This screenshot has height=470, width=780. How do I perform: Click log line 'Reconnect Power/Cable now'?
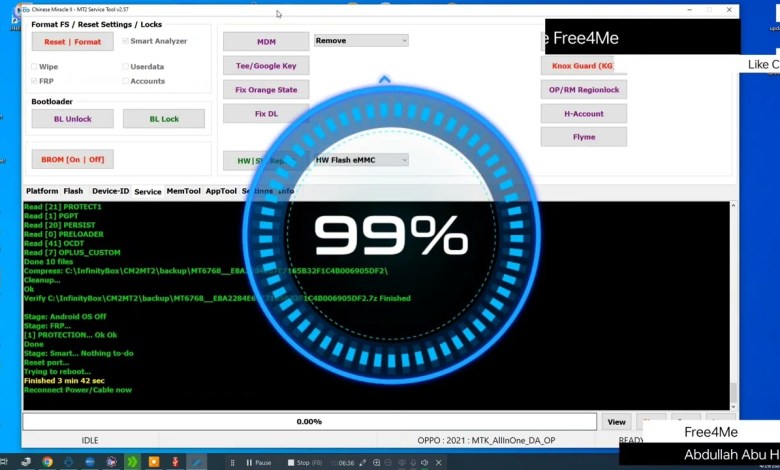point(78,390)
